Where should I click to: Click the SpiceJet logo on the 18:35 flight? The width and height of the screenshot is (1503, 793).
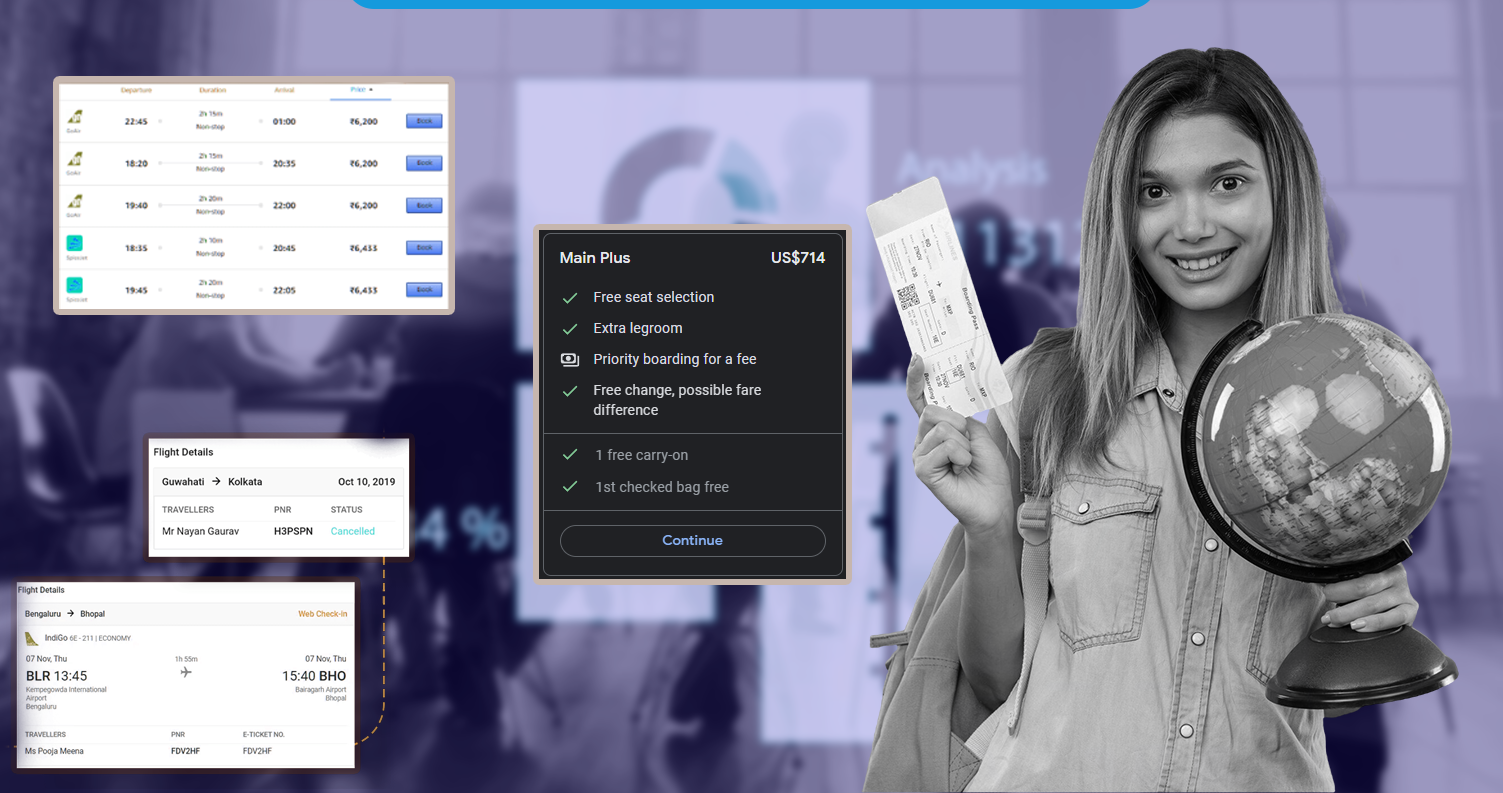click(74, 244)
